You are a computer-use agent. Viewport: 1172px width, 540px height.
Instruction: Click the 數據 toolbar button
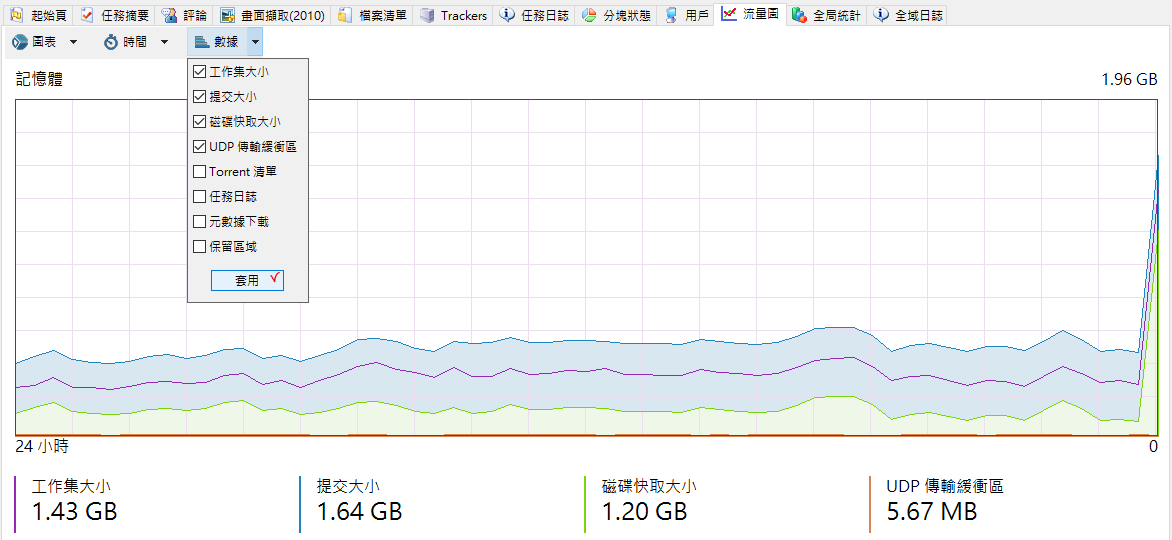(218, 43)
